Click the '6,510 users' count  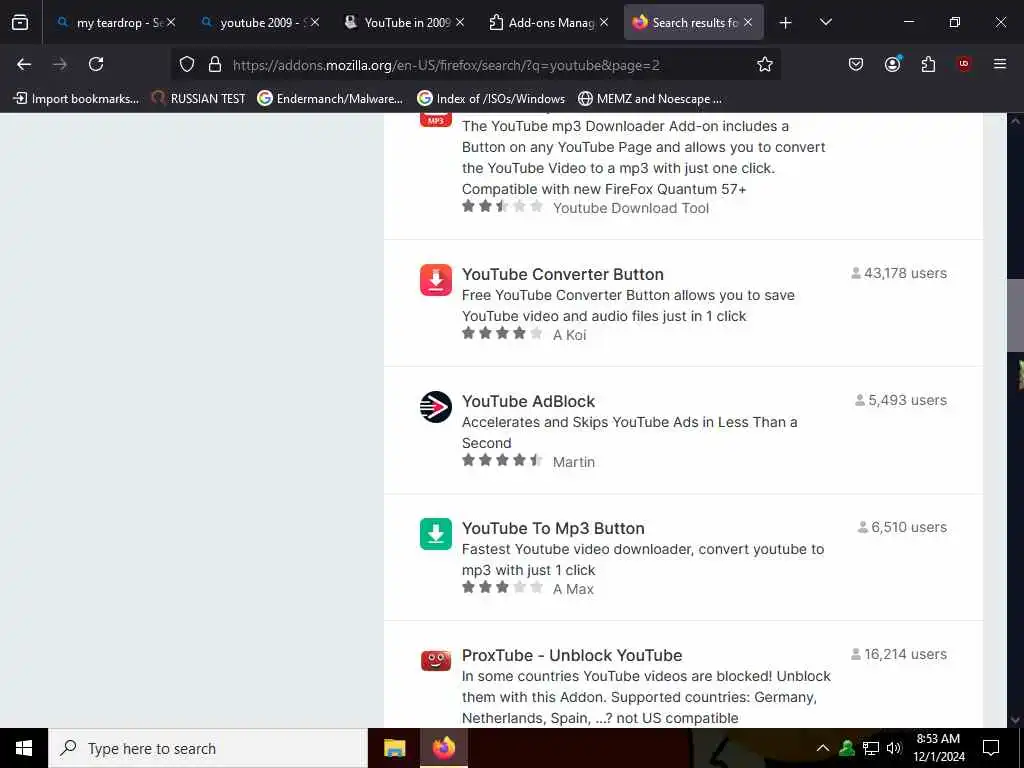pyautogui.click(x=903, y=527)
